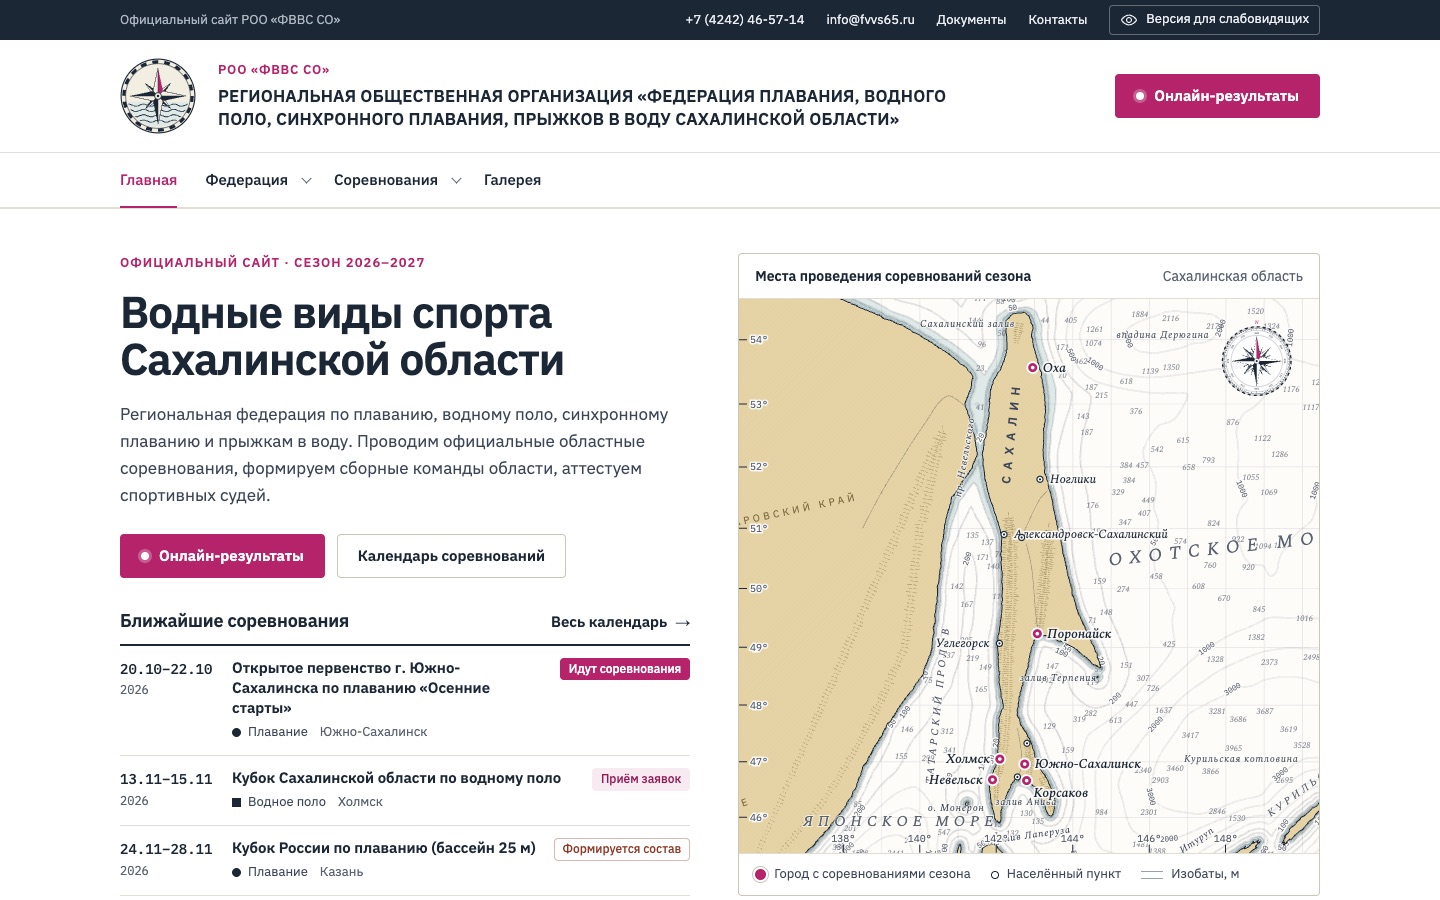Open the Контакты link
Screen dimensions: 1440x900
coord(1057,20)
